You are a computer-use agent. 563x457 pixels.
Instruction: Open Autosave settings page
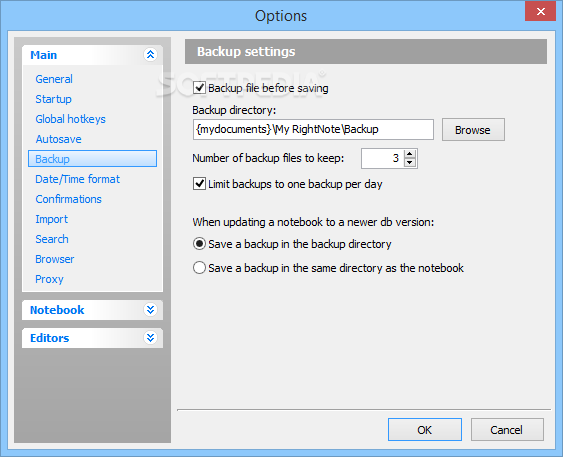click(x=59, y=139)
